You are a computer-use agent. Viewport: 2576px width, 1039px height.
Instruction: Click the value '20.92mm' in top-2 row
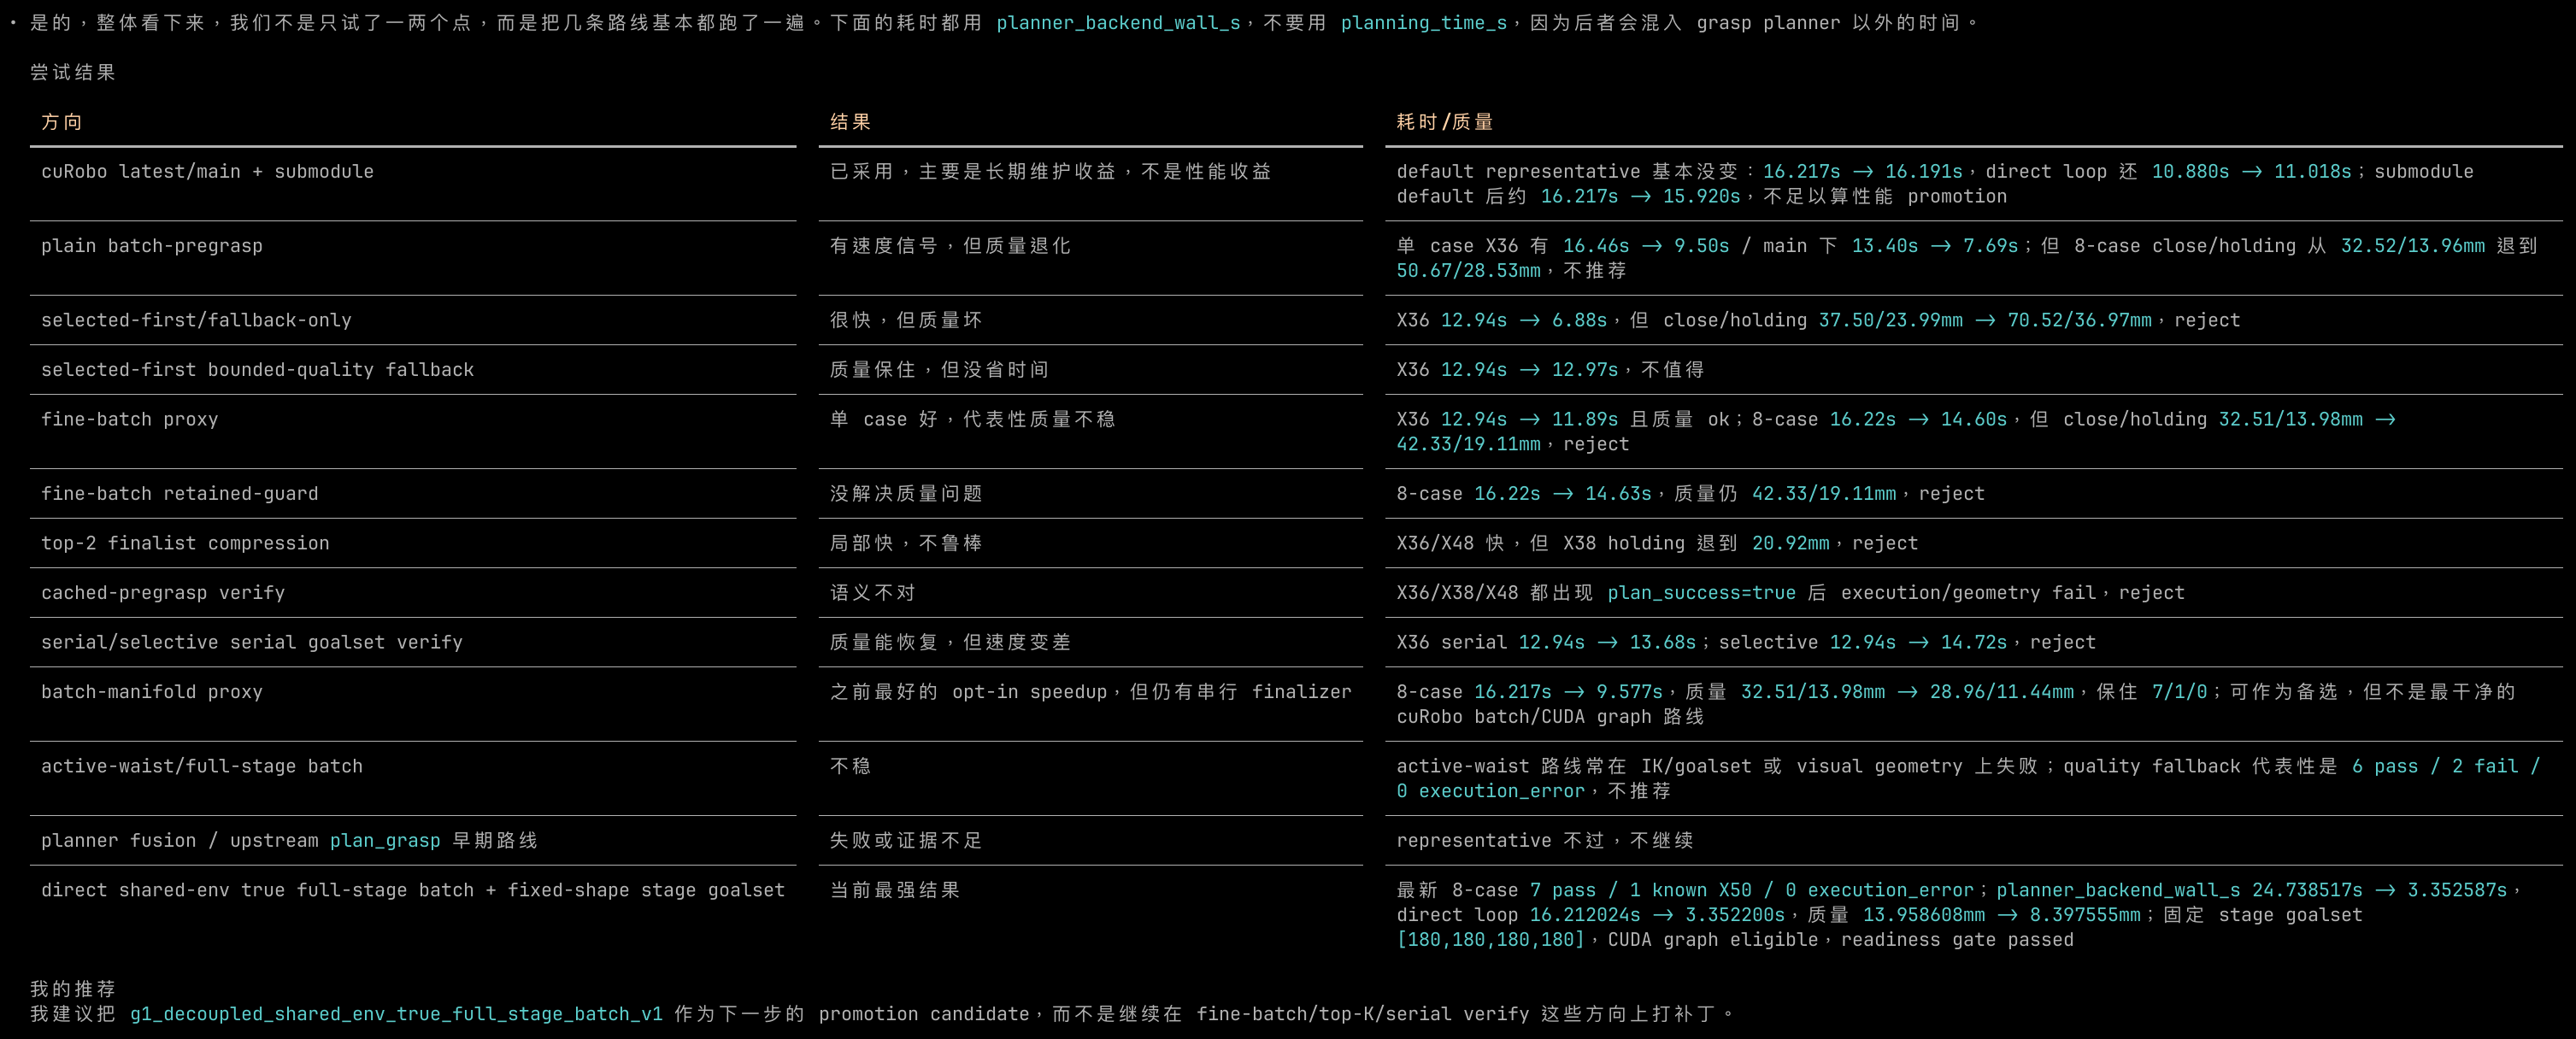pos(1791,543)
